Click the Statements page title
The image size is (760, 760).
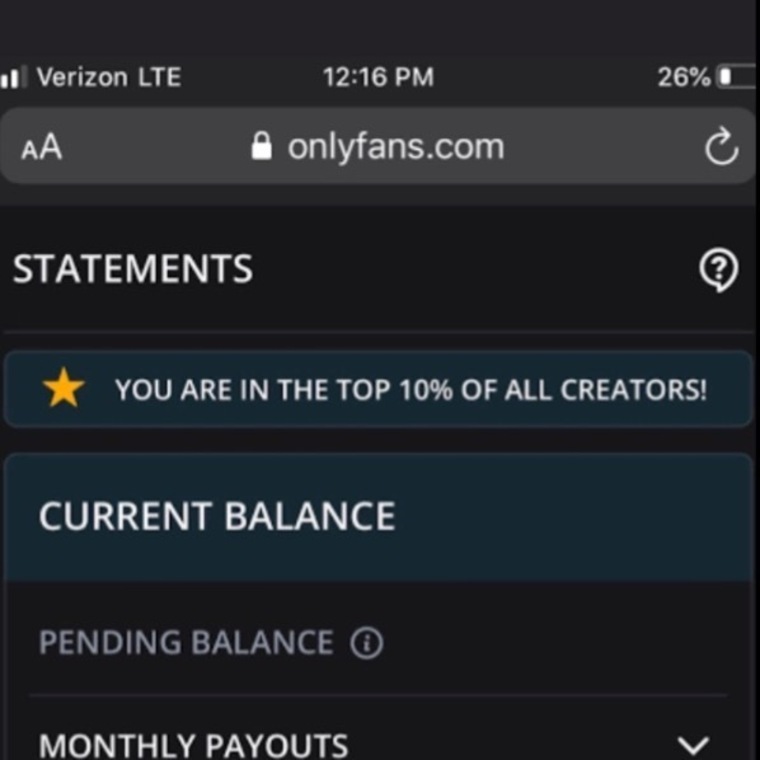[132, 269]
